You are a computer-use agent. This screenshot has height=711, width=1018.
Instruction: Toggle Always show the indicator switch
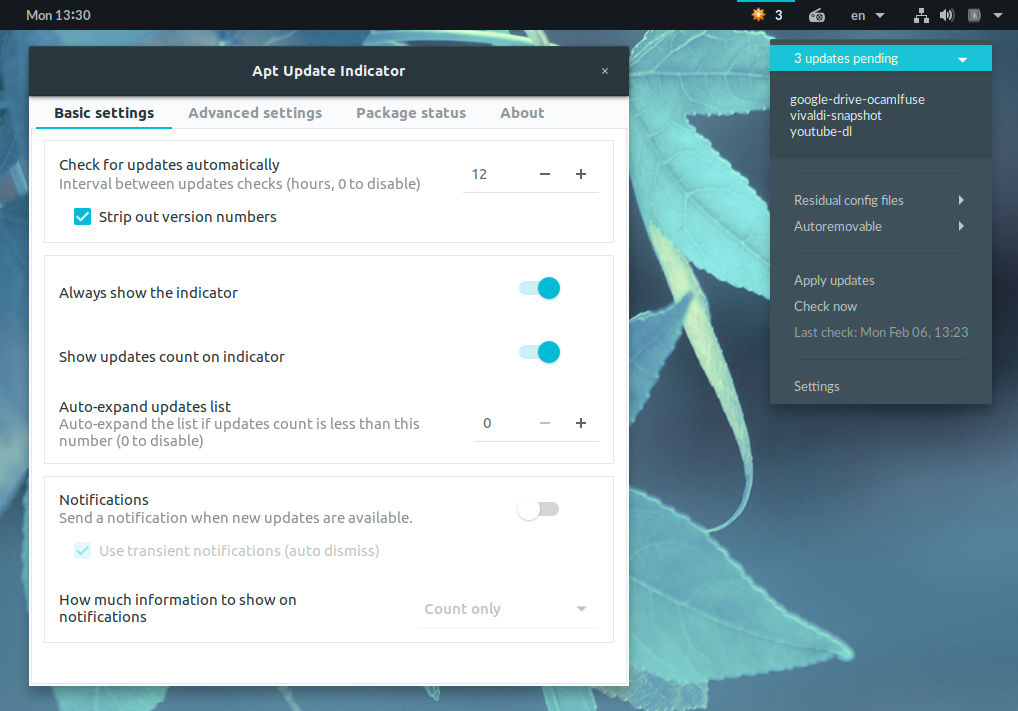pyautogui.click(x=539, y=288)
